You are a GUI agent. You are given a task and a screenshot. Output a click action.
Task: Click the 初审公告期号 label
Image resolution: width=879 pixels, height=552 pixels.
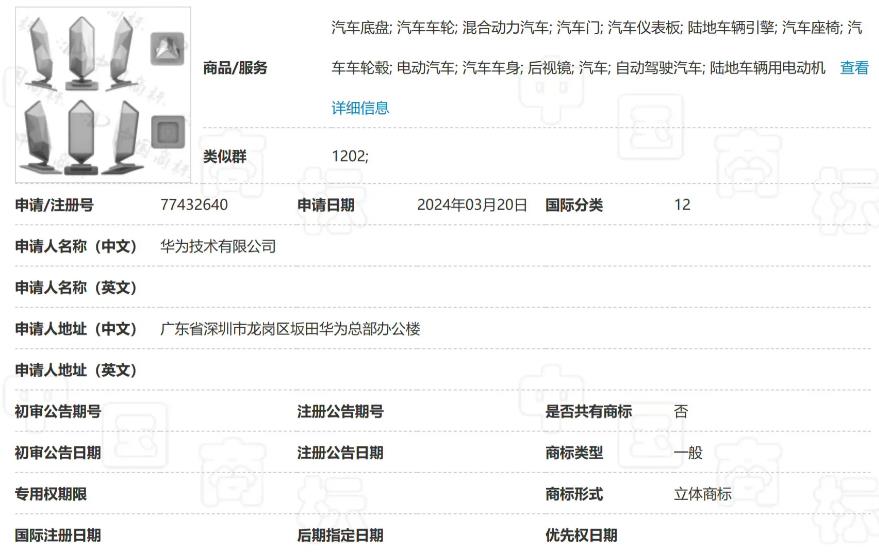58,411
